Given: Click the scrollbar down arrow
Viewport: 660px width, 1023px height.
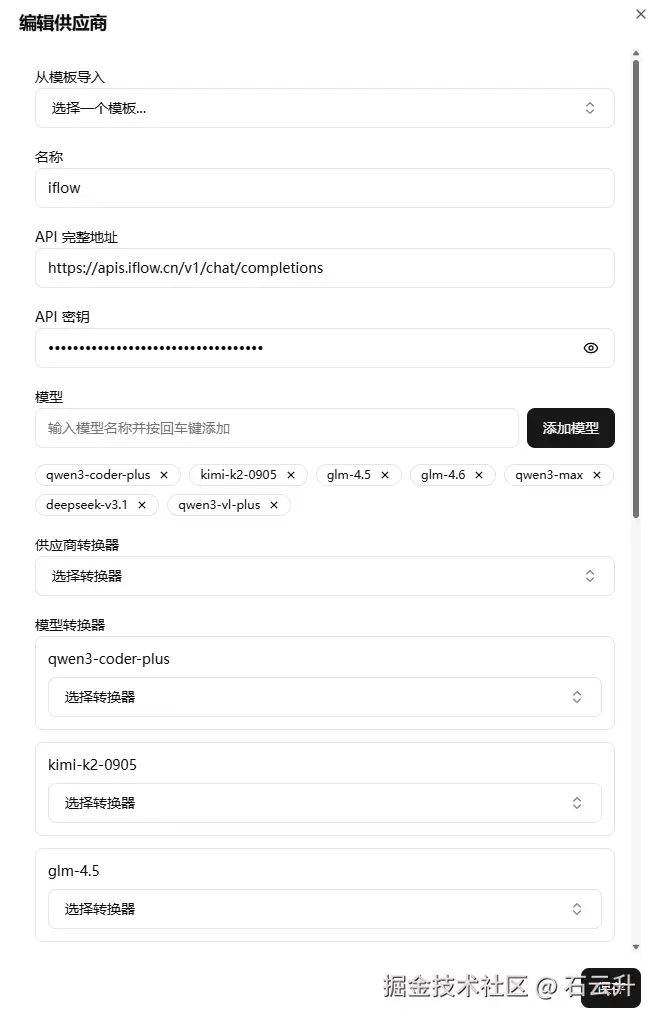Looking at the screenshot, I should click(x=636, y=947).
